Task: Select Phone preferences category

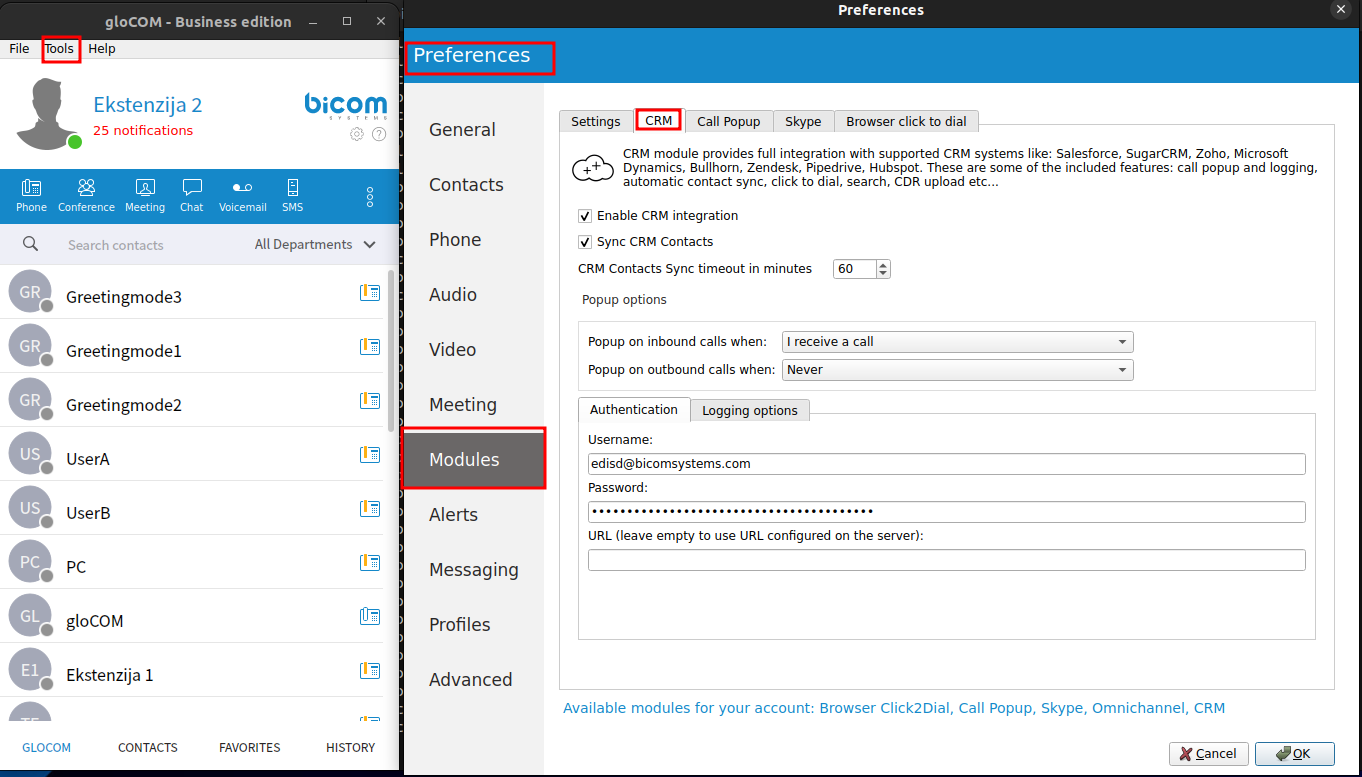Action: click(473, 240)
